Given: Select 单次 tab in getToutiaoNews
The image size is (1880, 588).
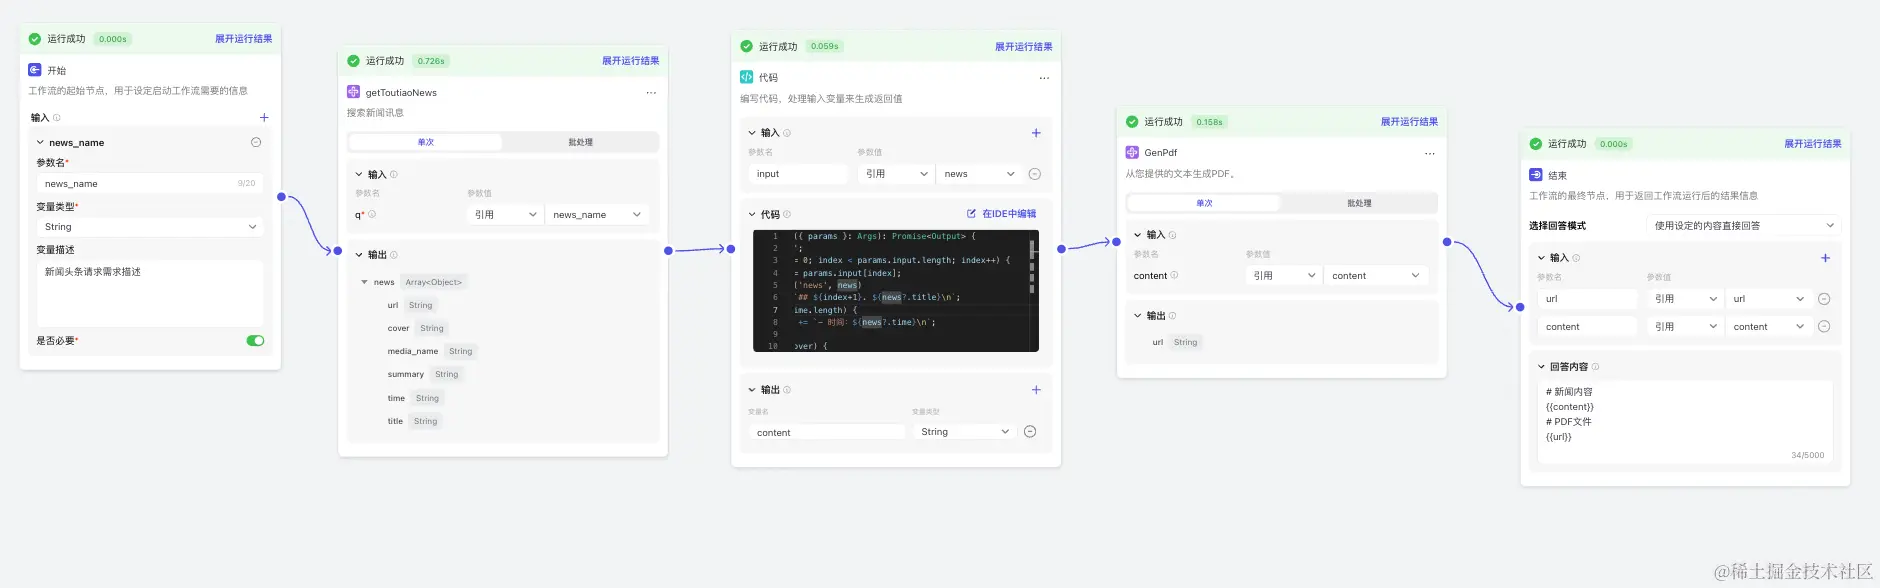Looking at the screenshot, I should point(425,142).
